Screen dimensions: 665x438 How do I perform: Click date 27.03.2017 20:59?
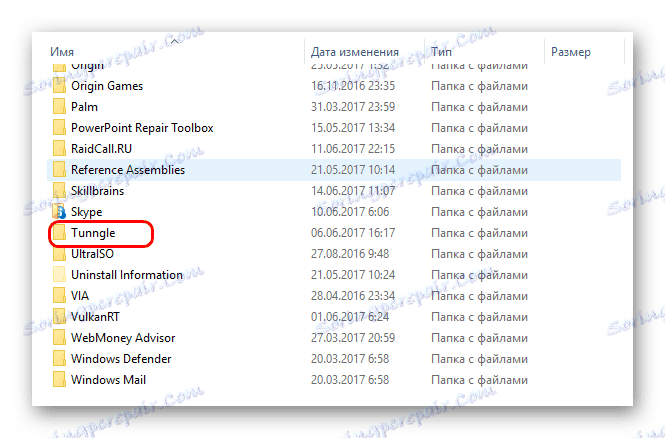click(353, 338)
